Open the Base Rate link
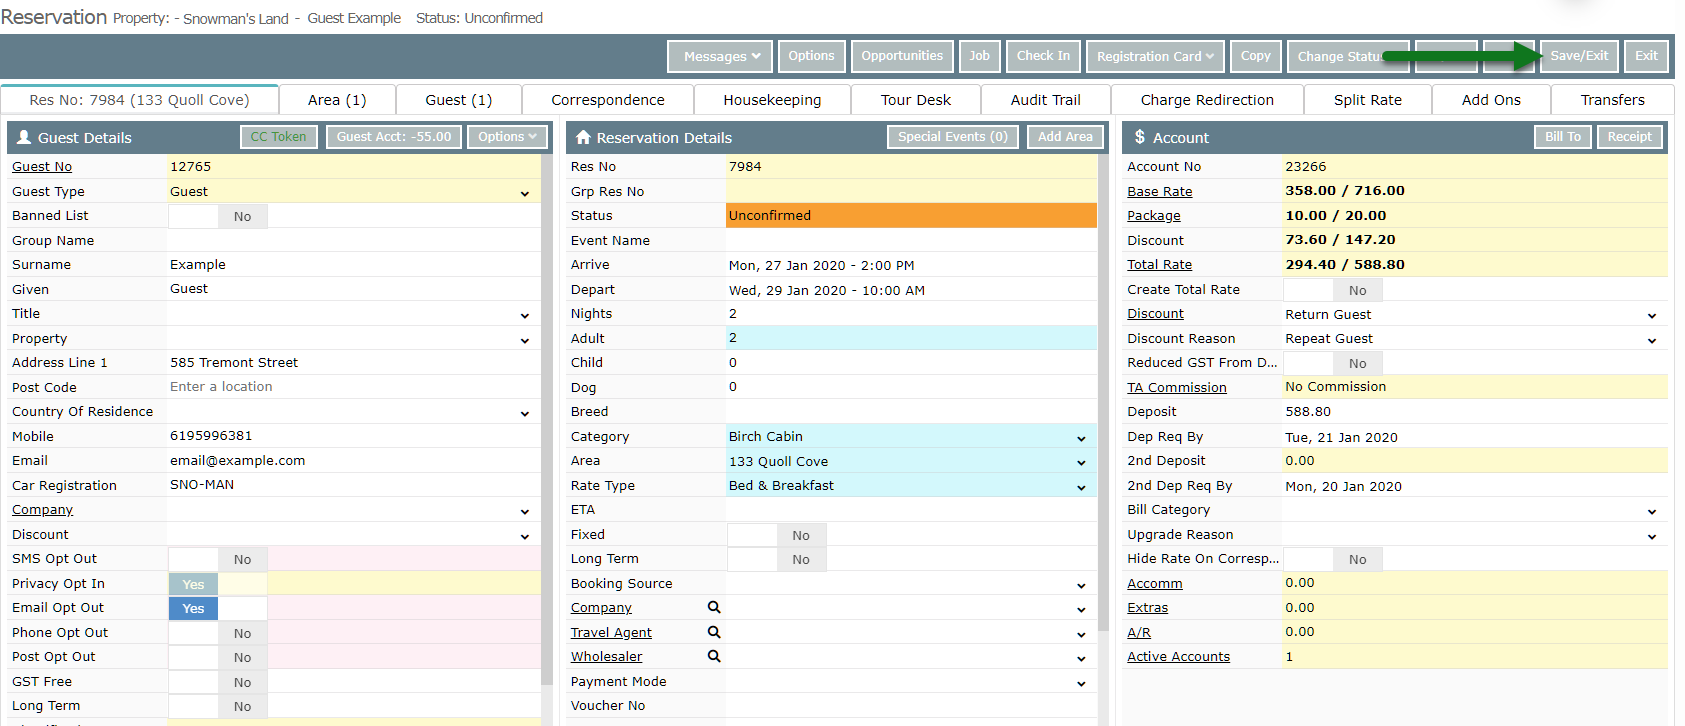Screen dimensions: 1685x726 (1159, 191)
